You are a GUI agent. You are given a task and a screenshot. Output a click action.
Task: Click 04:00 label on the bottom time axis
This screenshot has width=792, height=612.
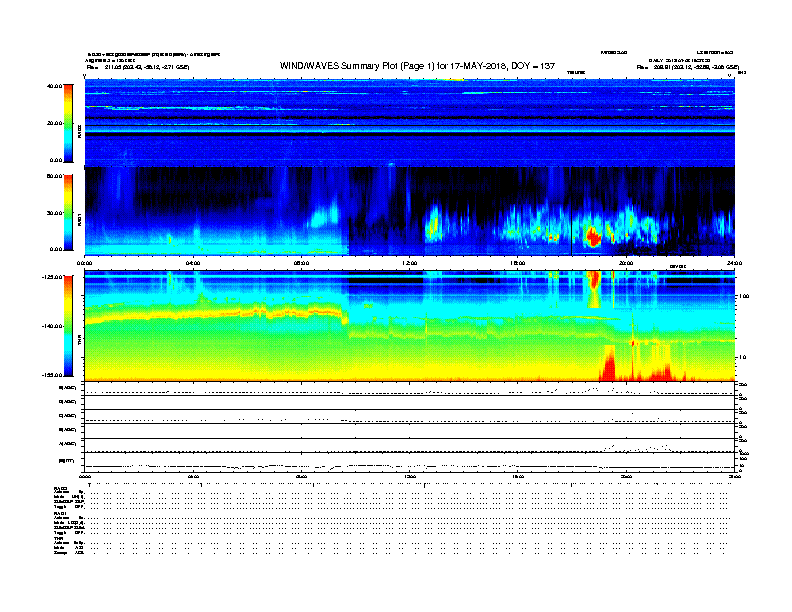[193, 476]
